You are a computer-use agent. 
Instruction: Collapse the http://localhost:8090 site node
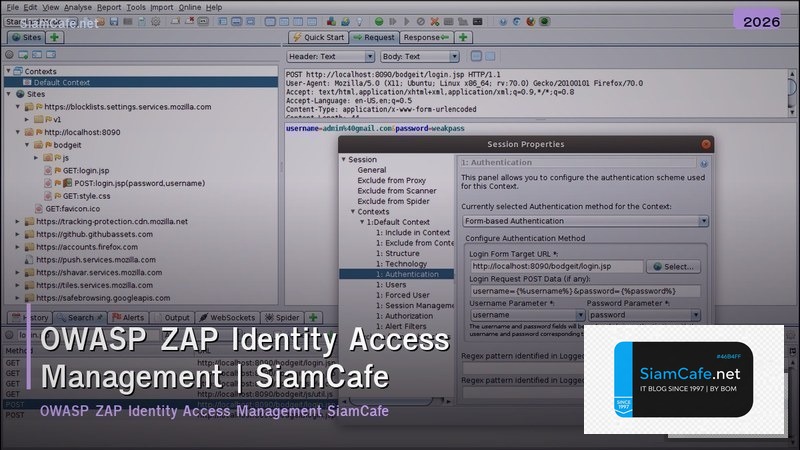(18, 132)
